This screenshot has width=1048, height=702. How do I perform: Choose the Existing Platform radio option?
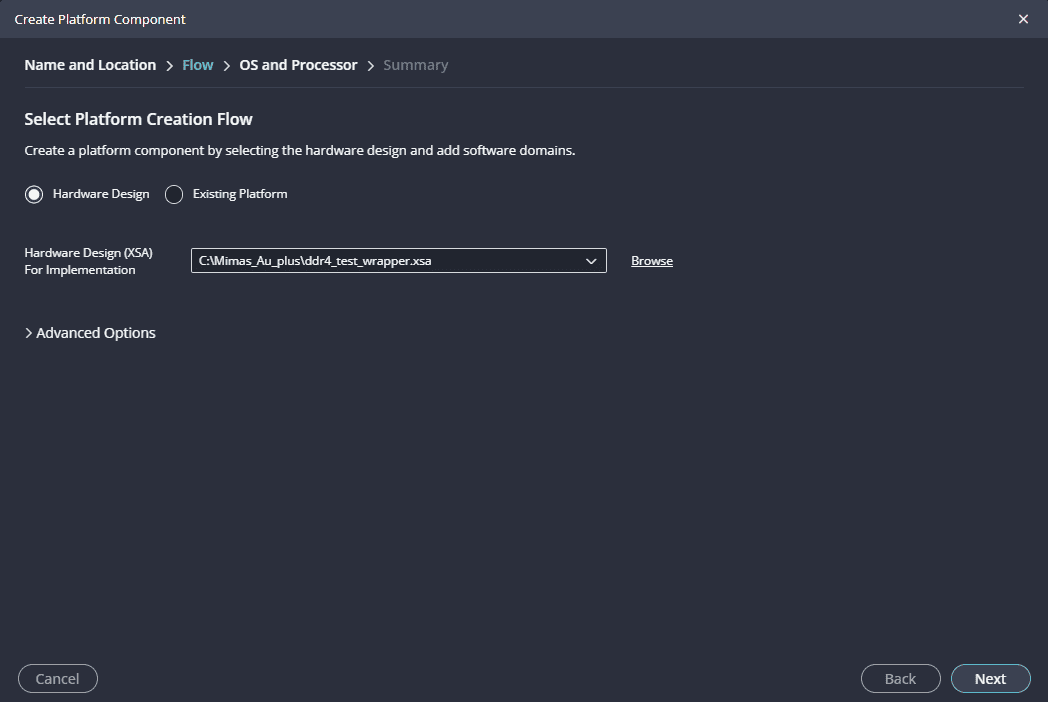point(174,194)
